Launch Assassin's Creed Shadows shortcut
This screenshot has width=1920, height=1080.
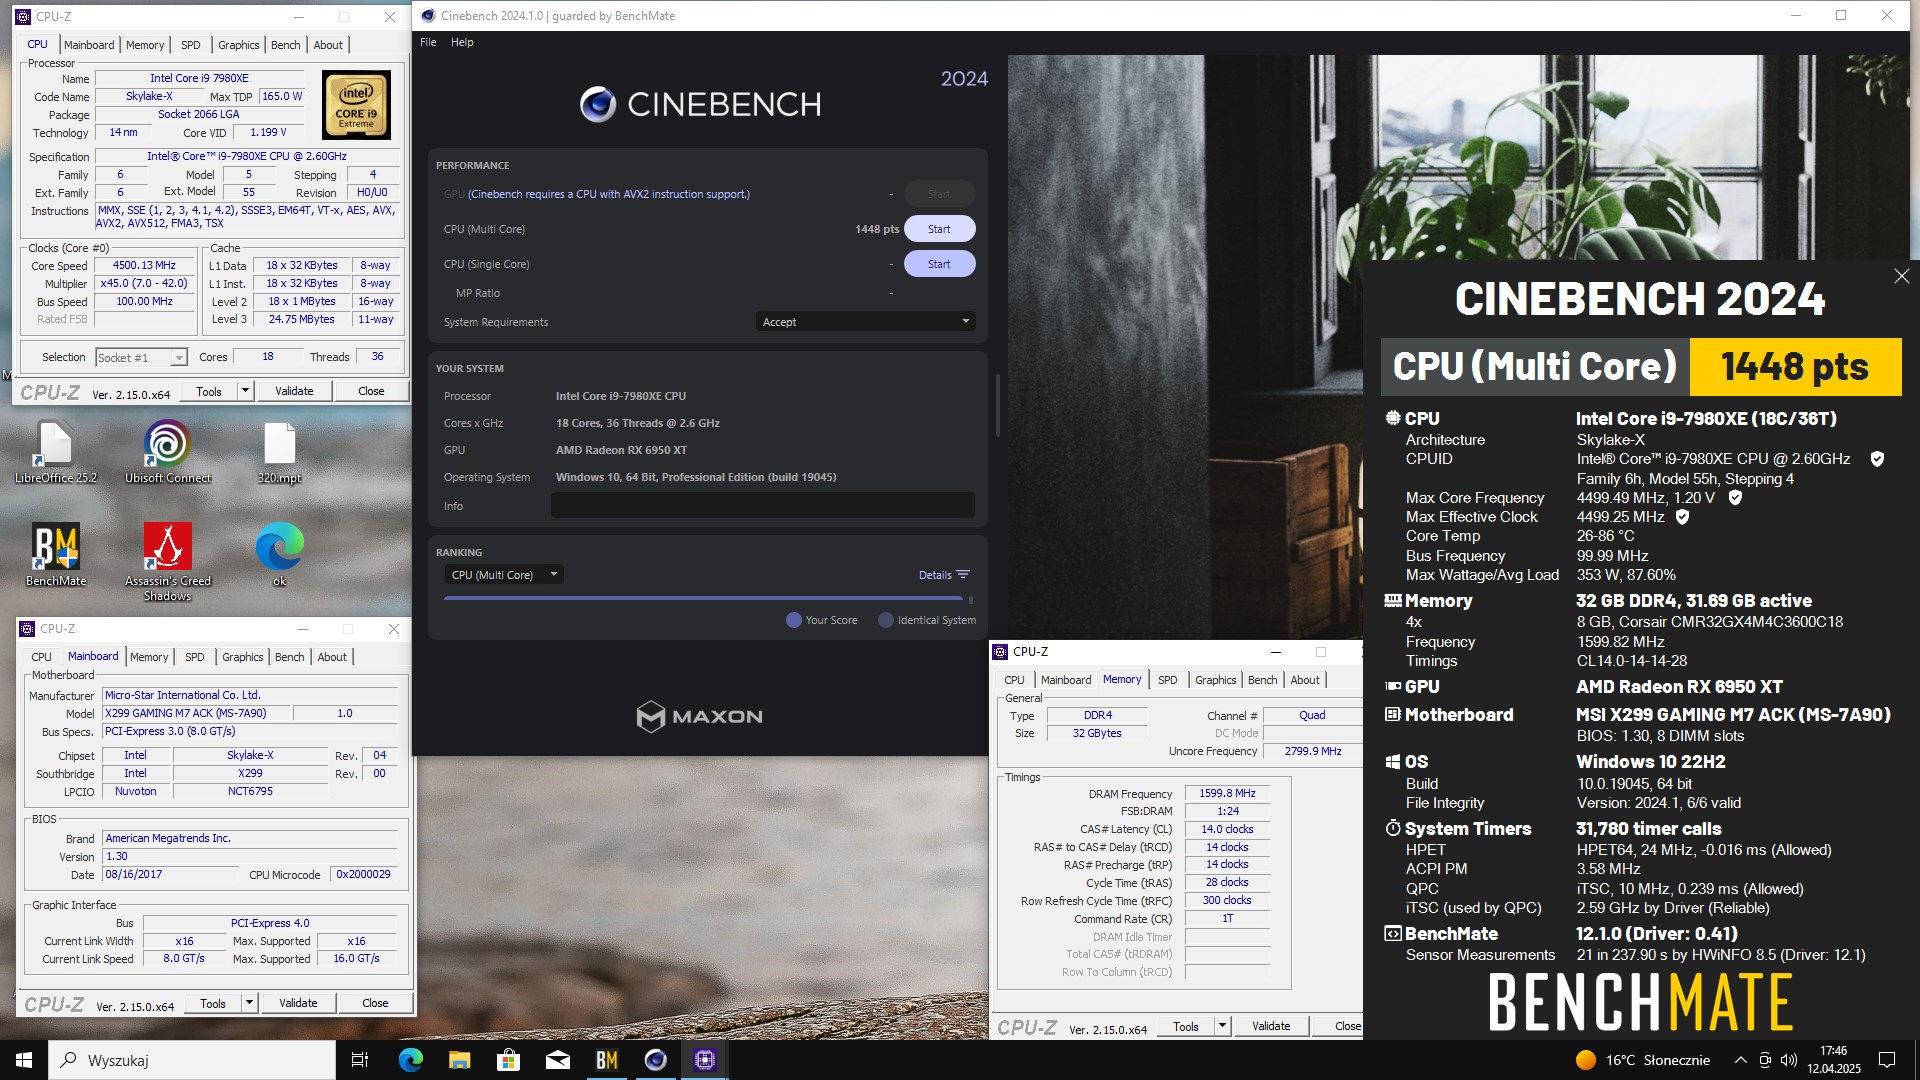[167, 562]
